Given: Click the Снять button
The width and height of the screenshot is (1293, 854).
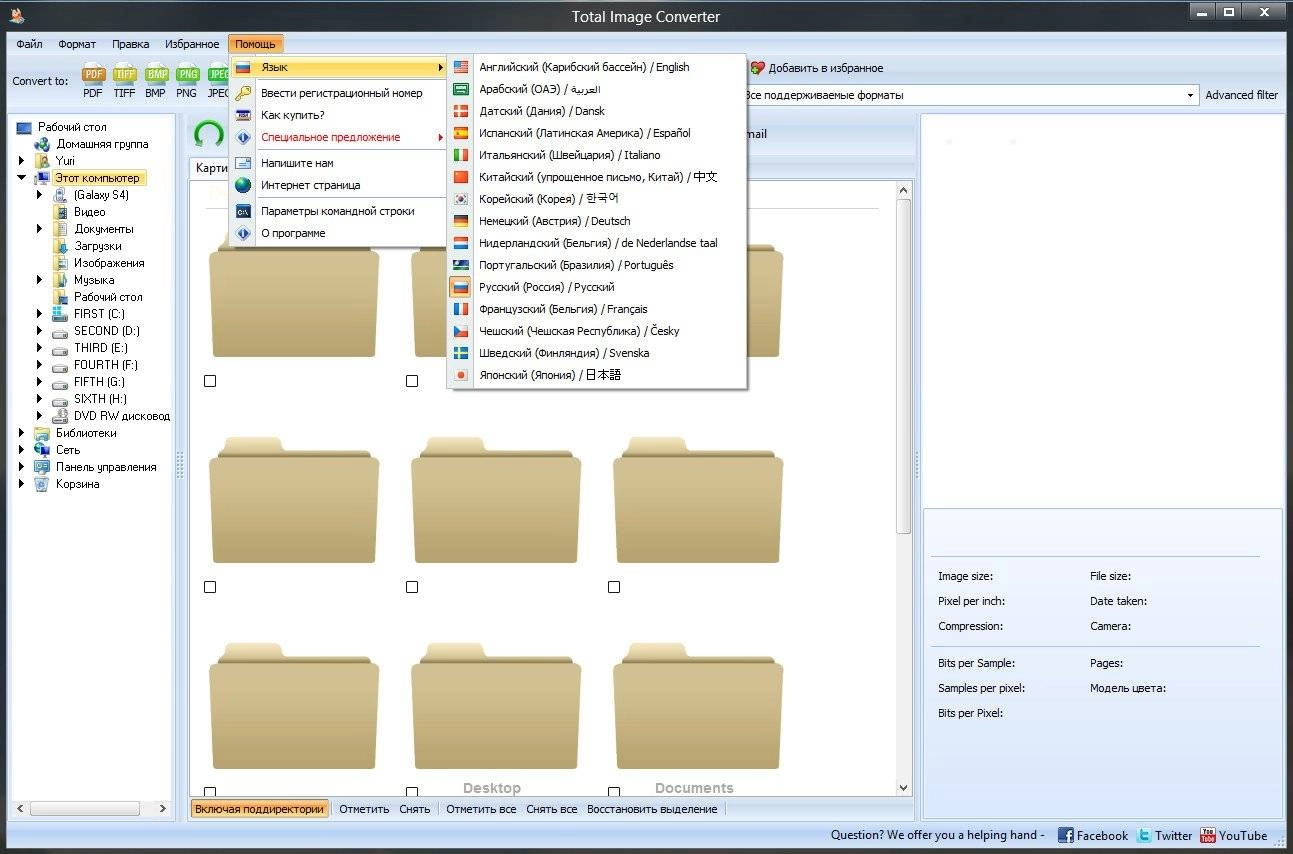Looking at the screenshot, I should (414, 809).
